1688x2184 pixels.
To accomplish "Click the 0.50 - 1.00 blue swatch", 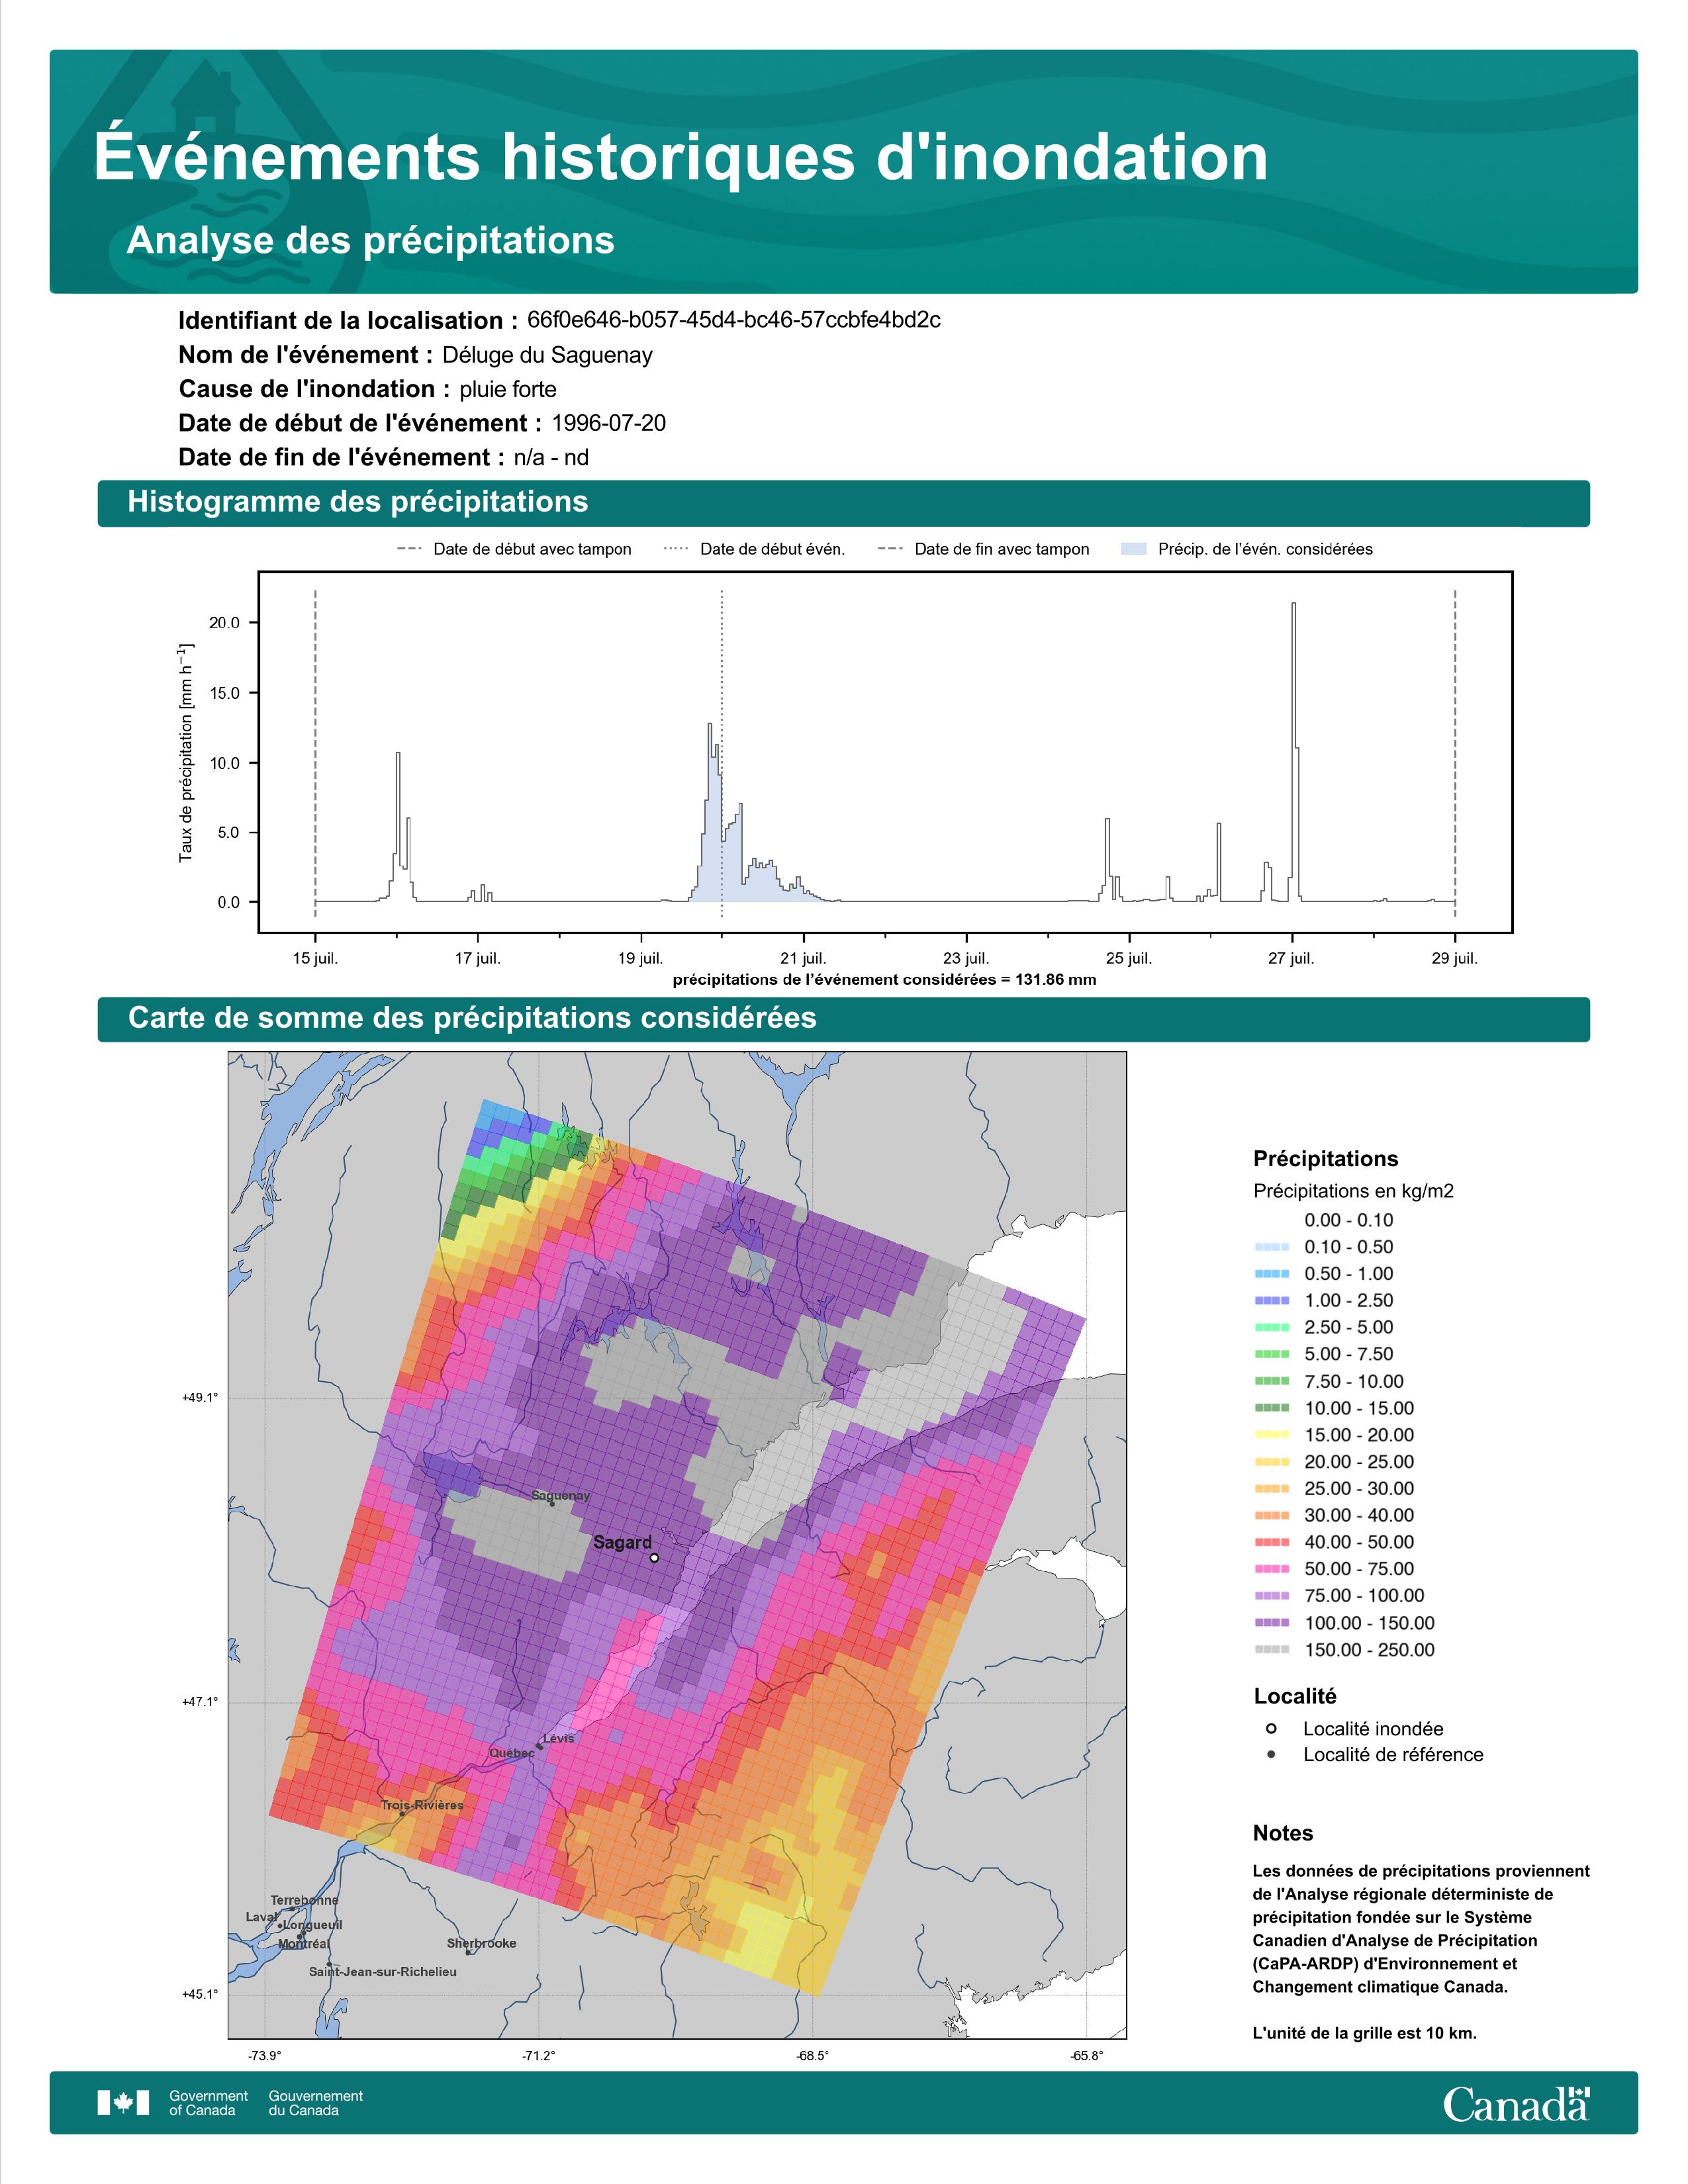I will click(1271, 1274).
